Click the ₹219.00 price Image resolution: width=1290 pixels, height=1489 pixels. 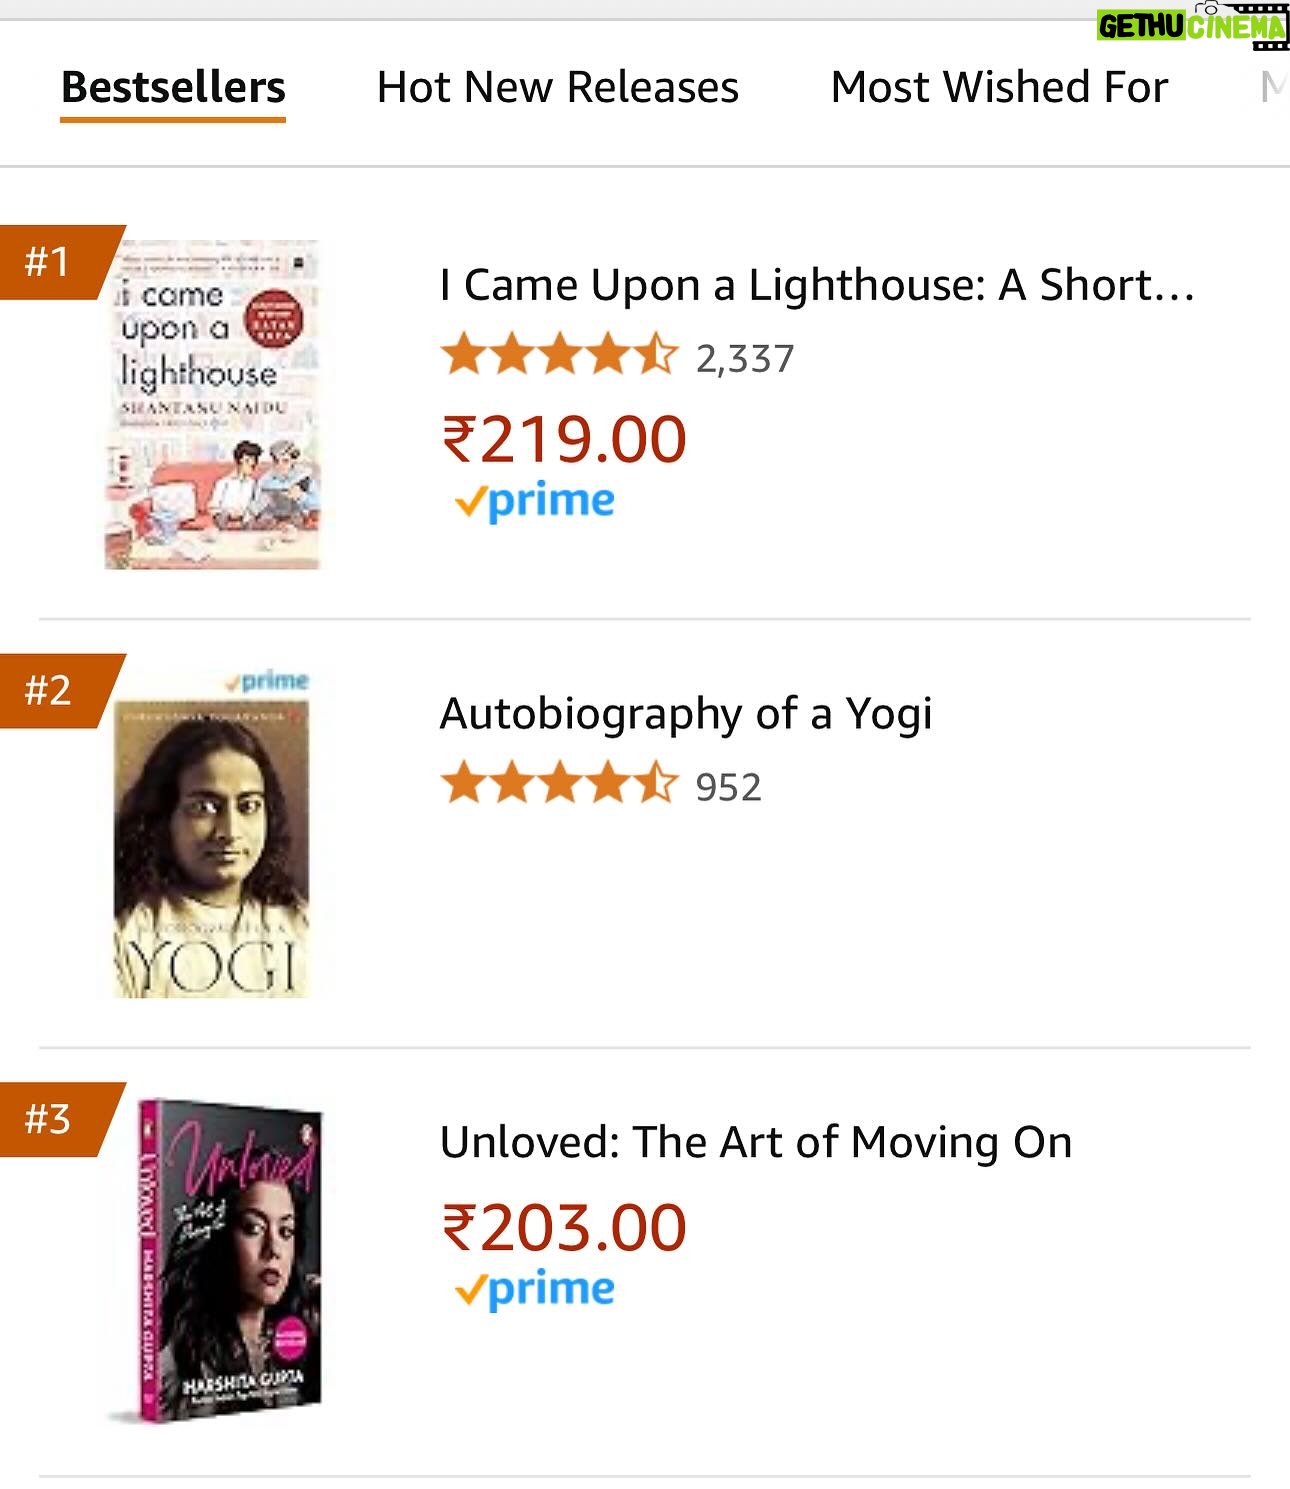tap(564, 440)
